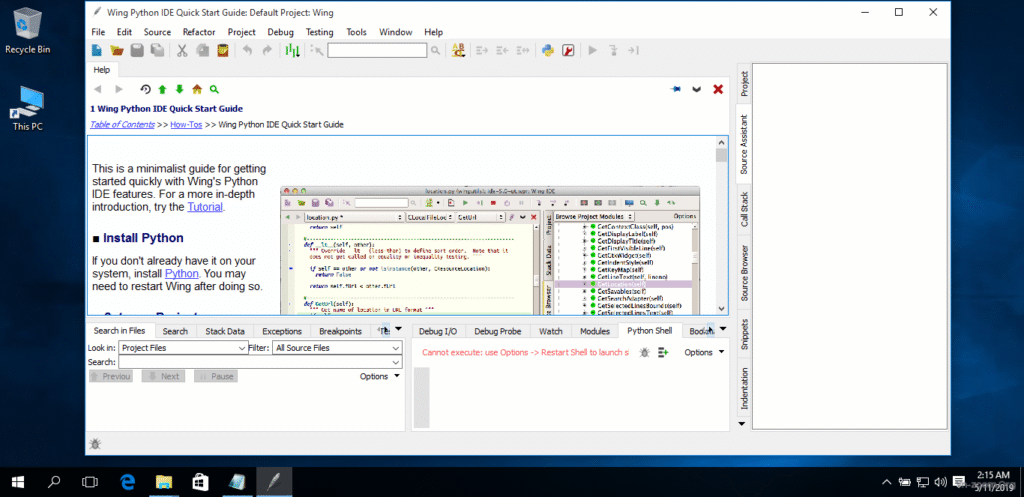
Task: Click the Next search button
Action: (163, 376)
